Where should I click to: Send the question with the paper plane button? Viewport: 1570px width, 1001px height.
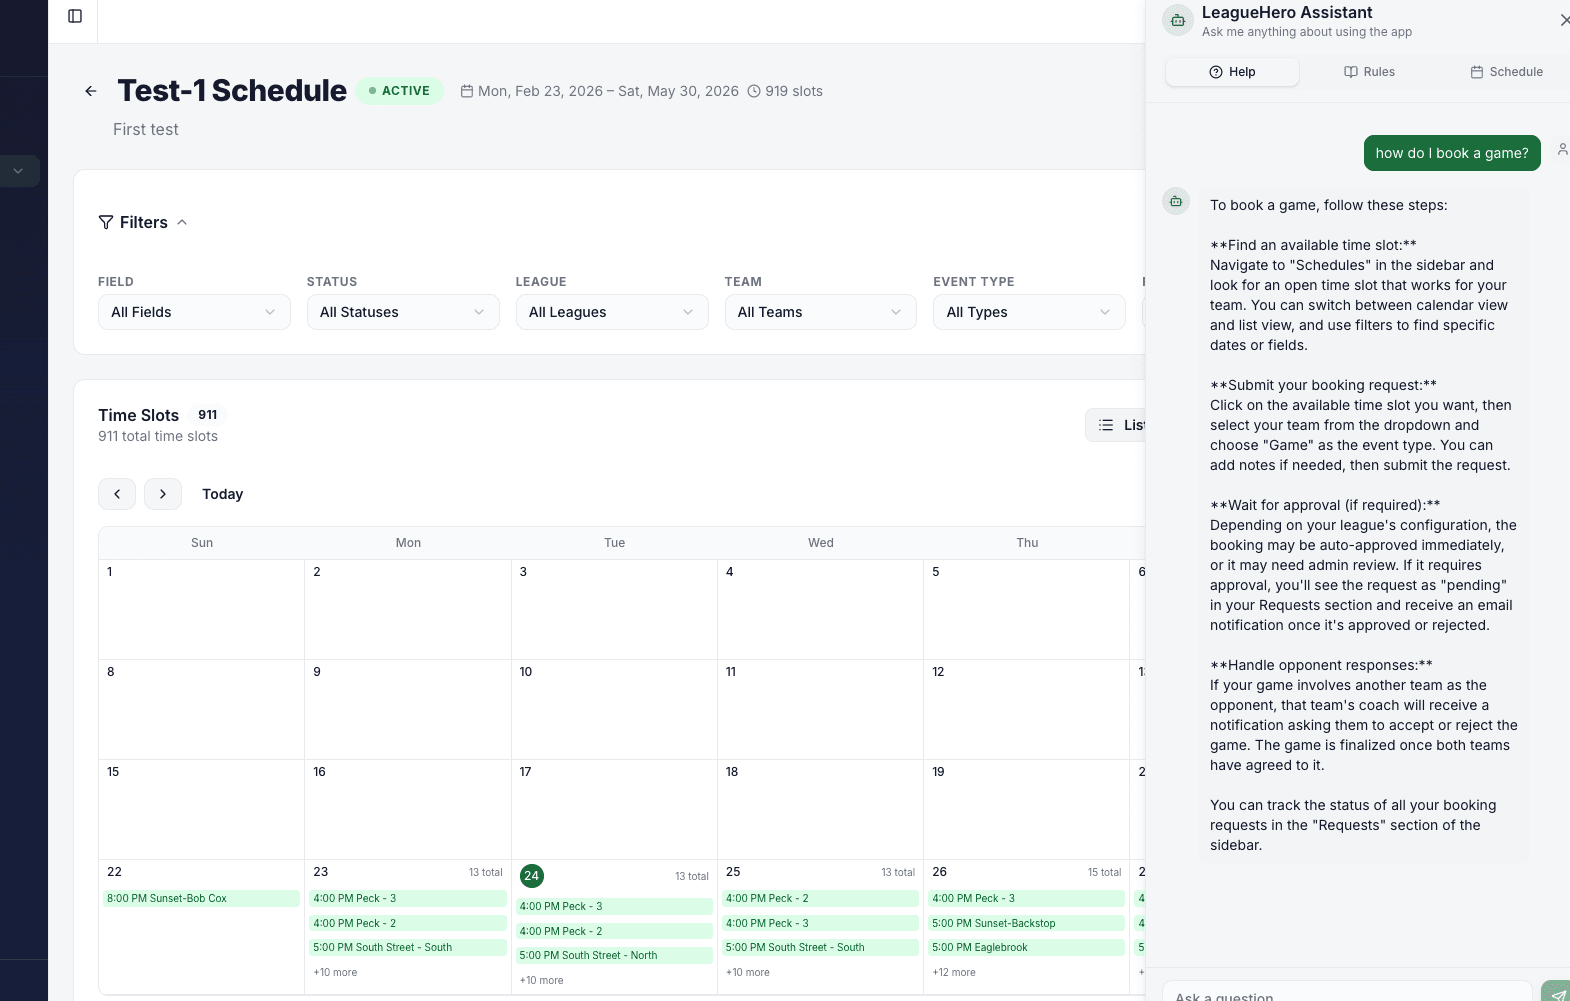click(x=1557, y=993)
